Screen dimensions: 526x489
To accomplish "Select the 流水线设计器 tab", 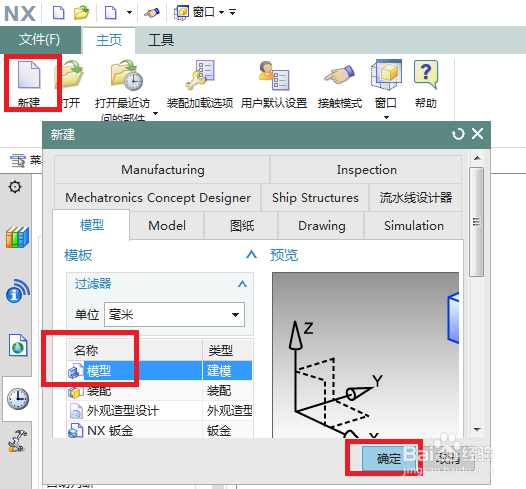I will pos(415,198).
